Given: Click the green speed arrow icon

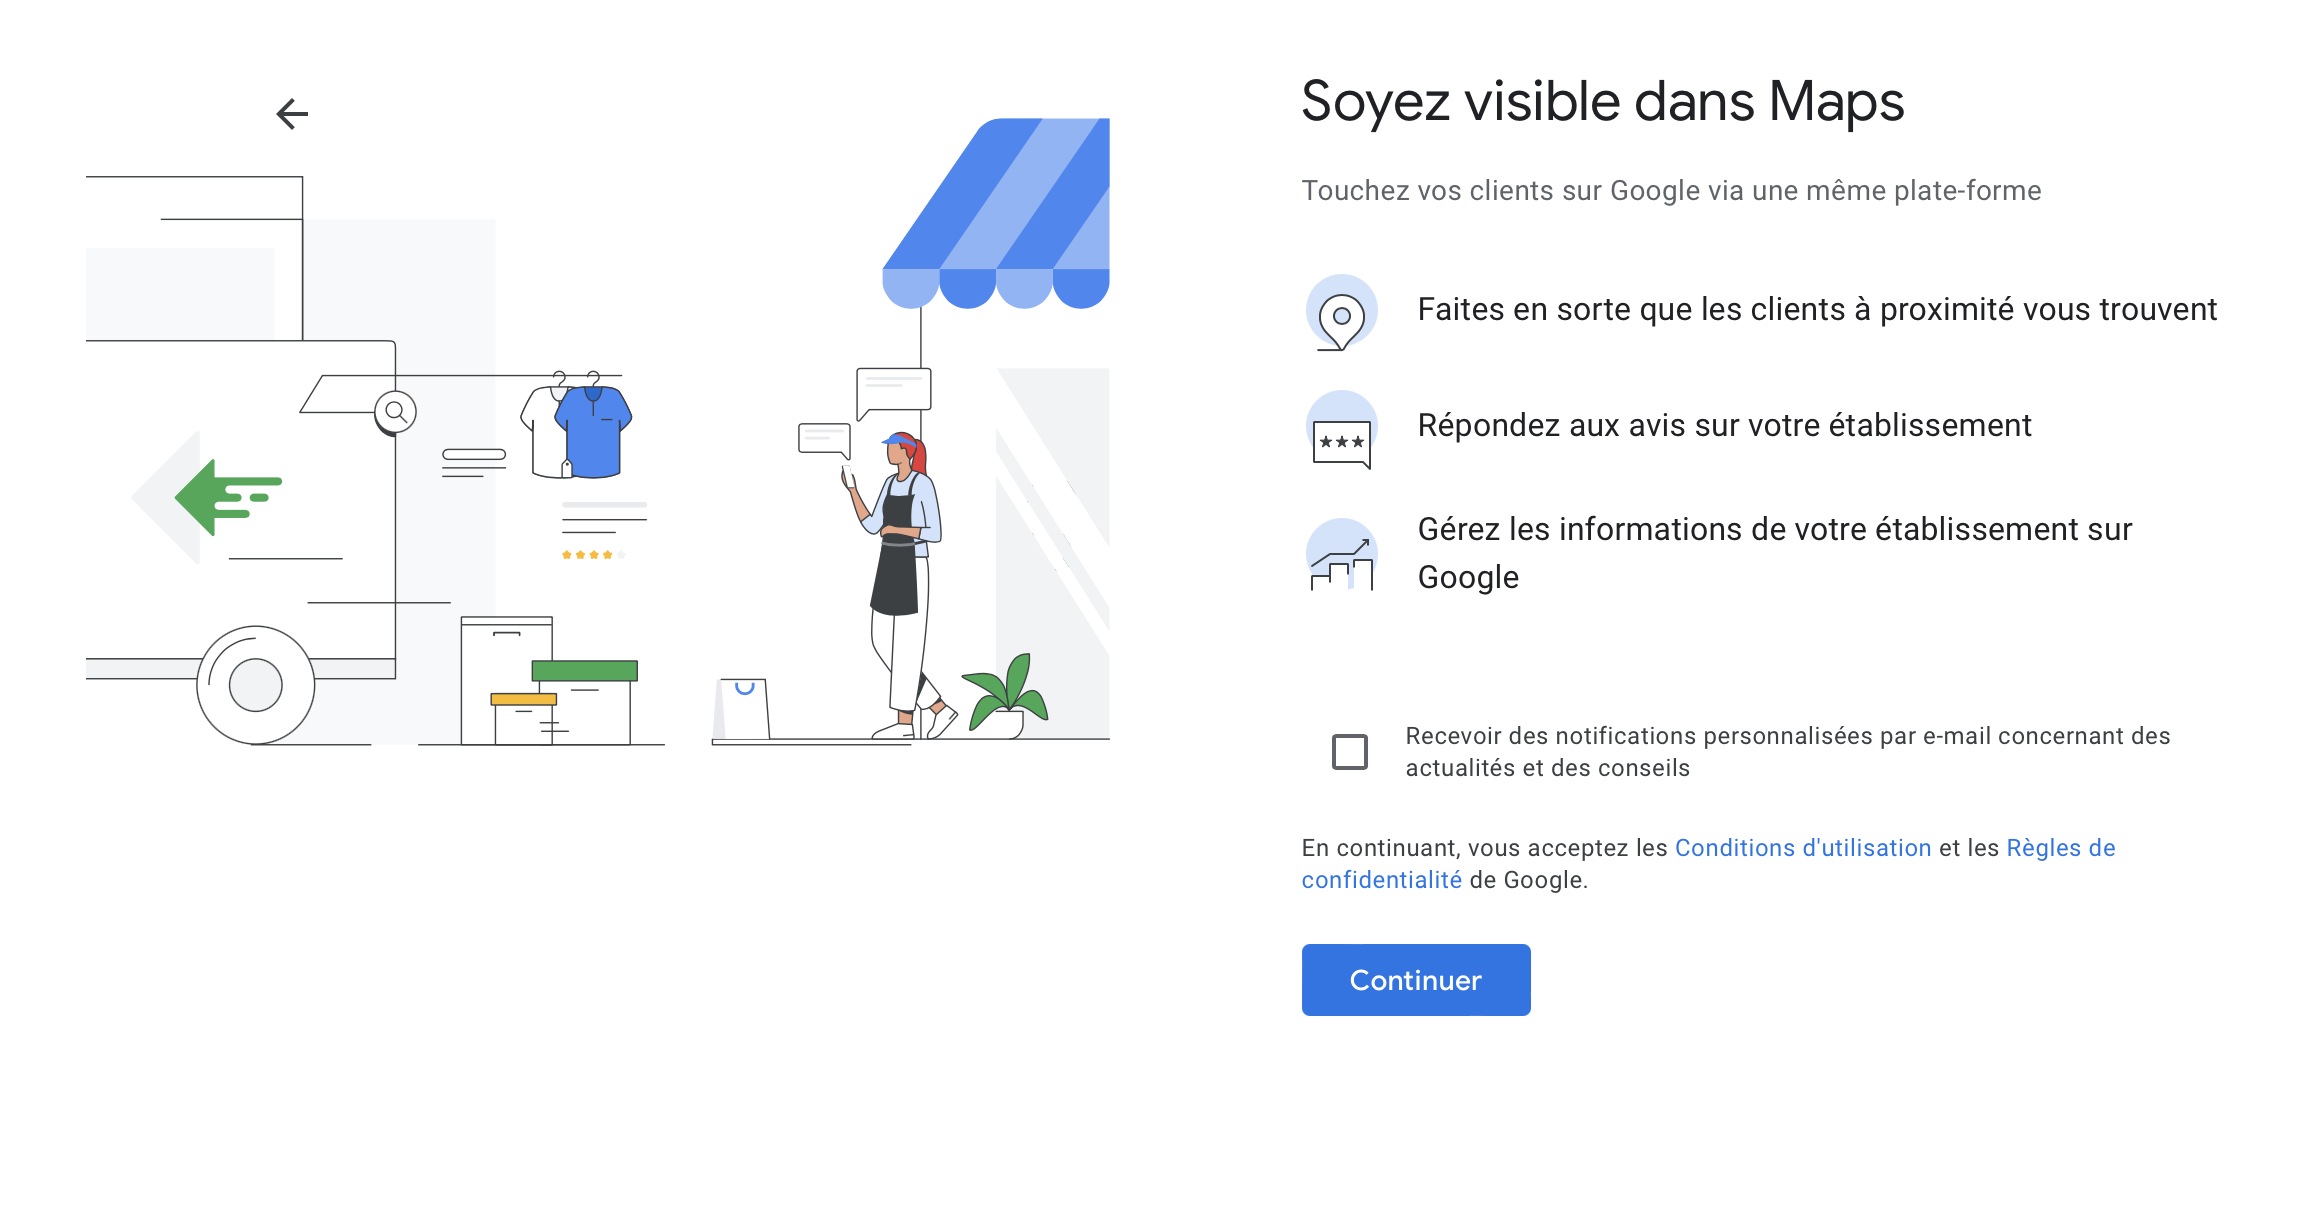Looking at the screenshot, I should (227, 497).
